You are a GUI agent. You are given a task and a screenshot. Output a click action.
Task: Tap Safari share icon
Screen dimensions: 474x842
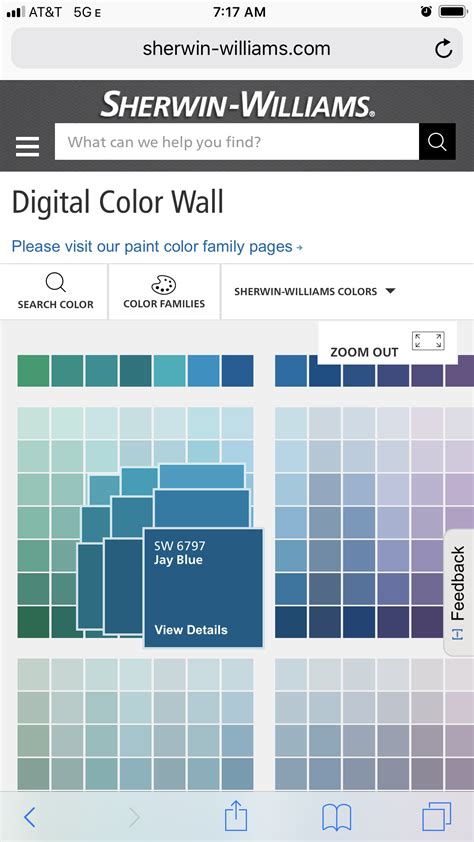236,816
